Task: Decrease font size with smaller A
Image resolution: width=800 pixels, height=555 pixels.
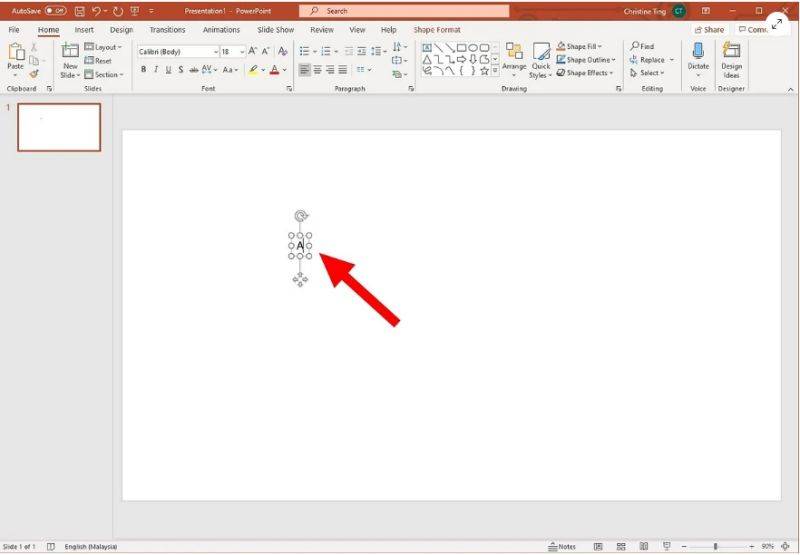Action: (x=266, y=51)
